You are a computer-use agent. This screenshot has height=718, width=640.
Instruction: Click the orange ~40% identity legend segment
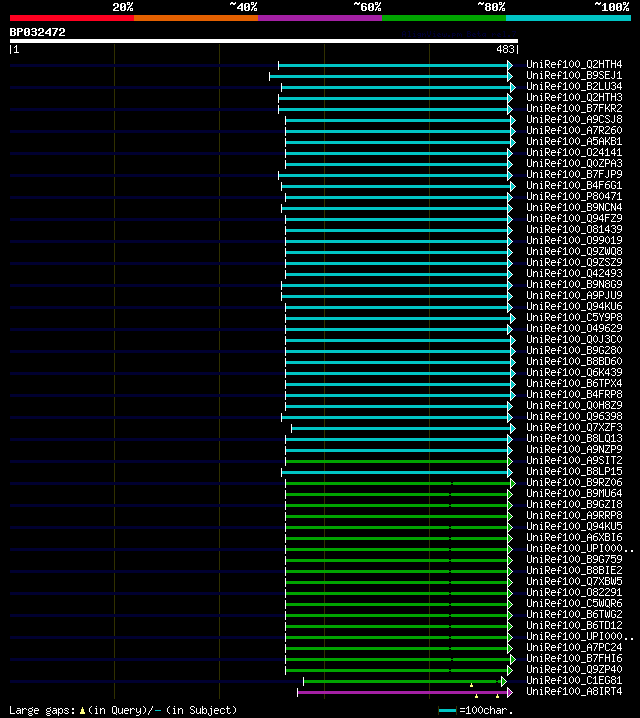(x=196, y=18)
